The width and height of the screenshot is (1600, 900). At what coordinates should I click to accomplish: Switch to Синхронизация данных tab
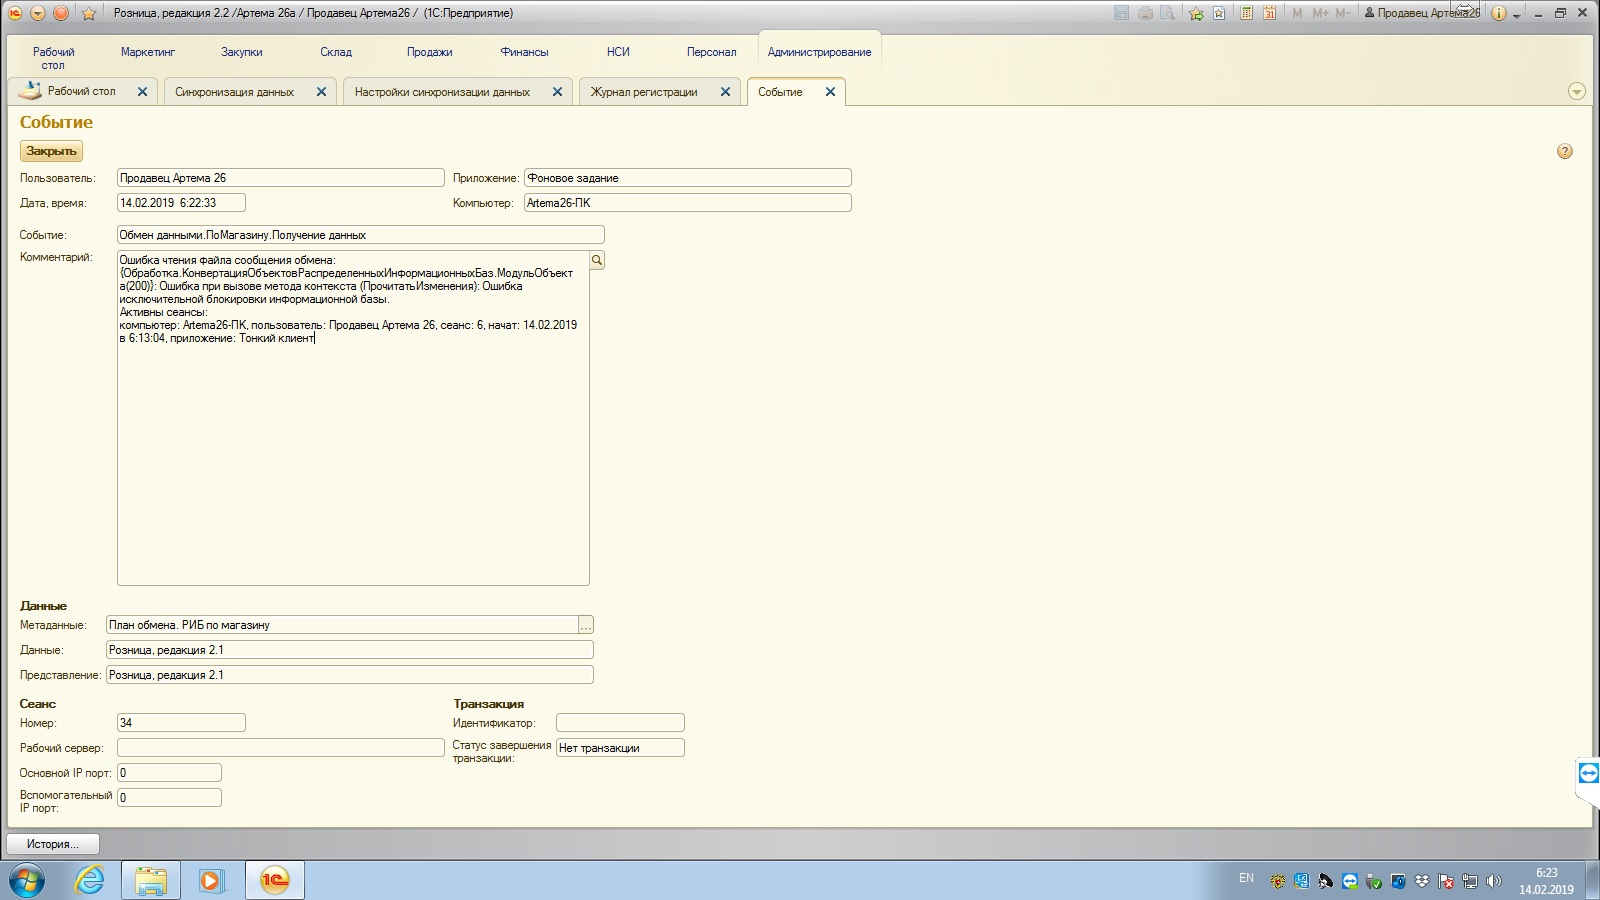(234, 92)
